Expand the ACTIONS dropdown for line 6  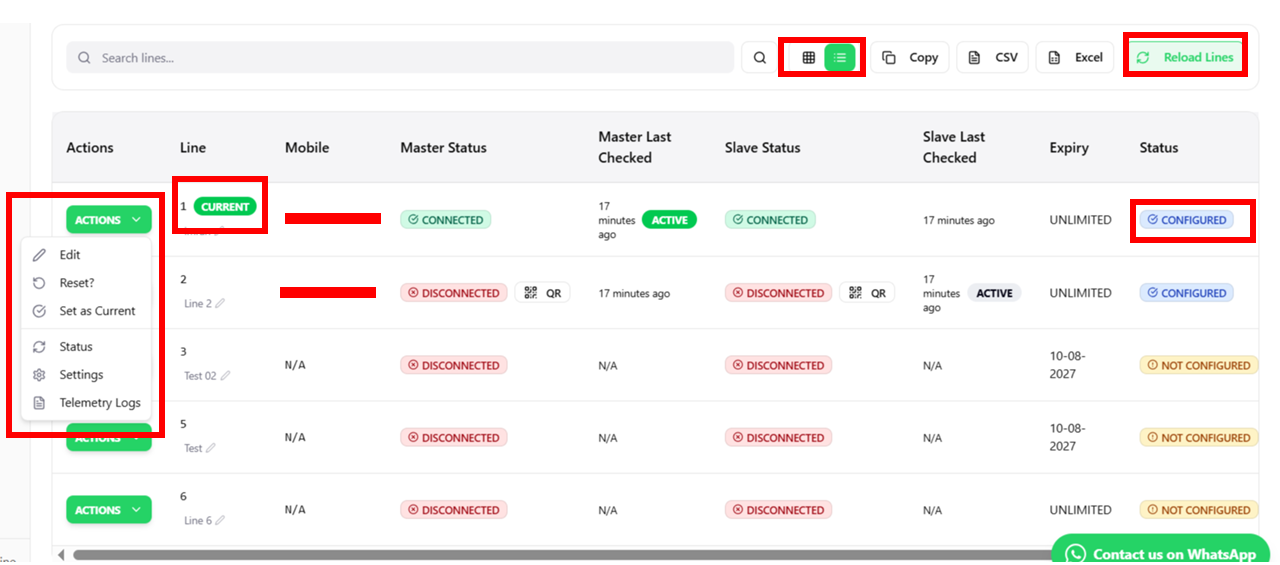tap(108, 510)
